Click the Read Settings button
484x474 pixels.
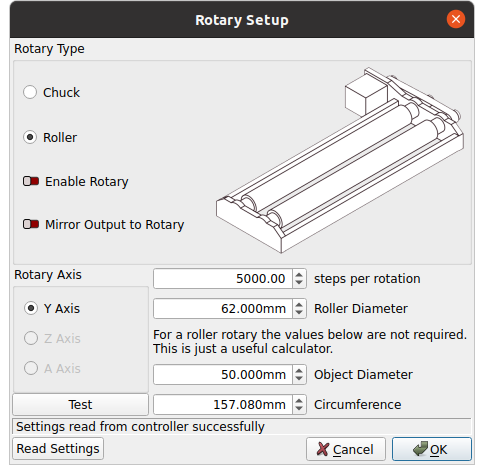tap(58, 449)
